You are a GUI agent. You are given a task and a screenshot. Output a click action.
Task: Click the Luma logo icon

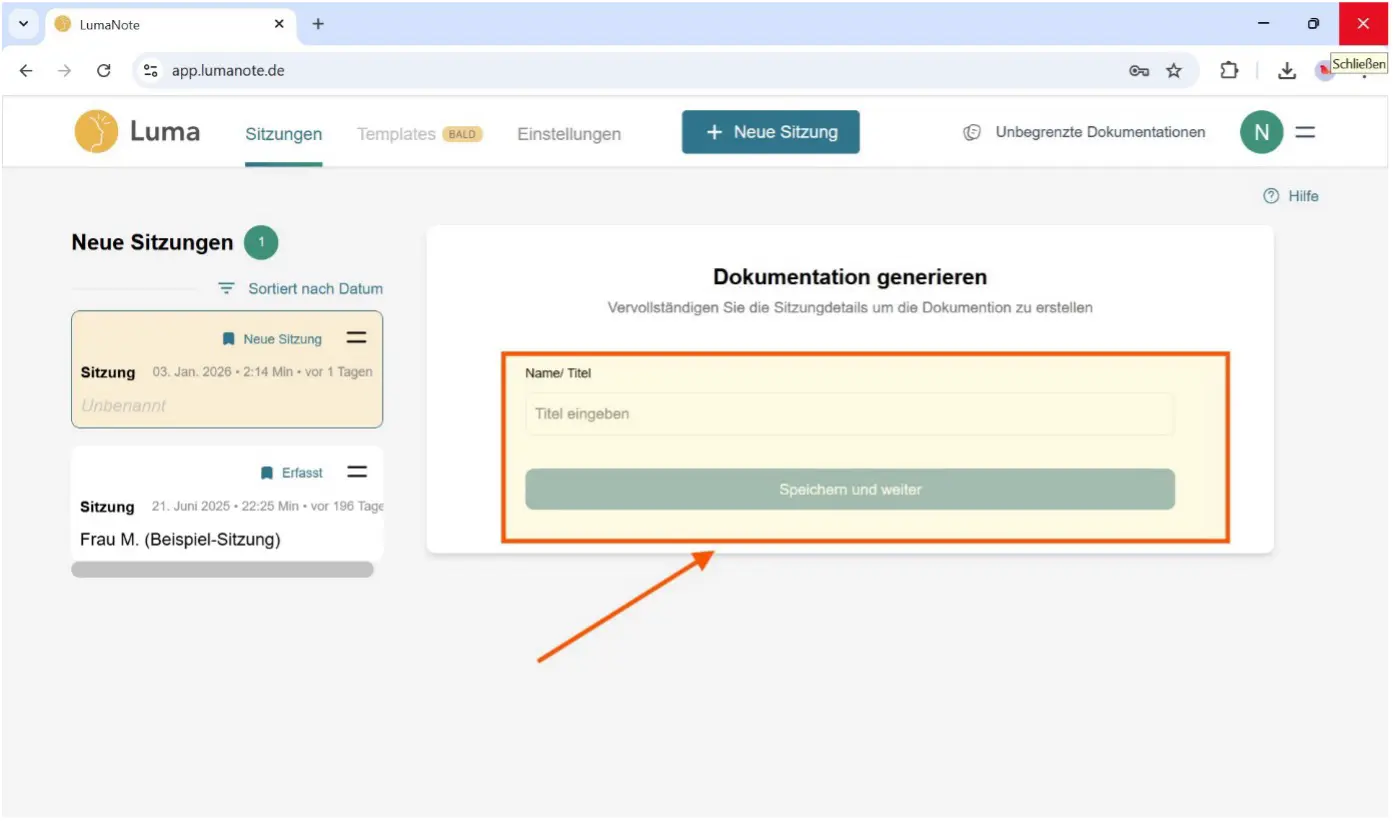click(x=96, y=132)
